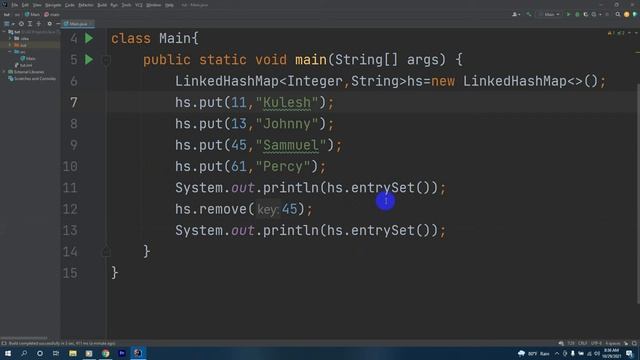
Task: Select Main class in project tree
Action: [28, 58]
